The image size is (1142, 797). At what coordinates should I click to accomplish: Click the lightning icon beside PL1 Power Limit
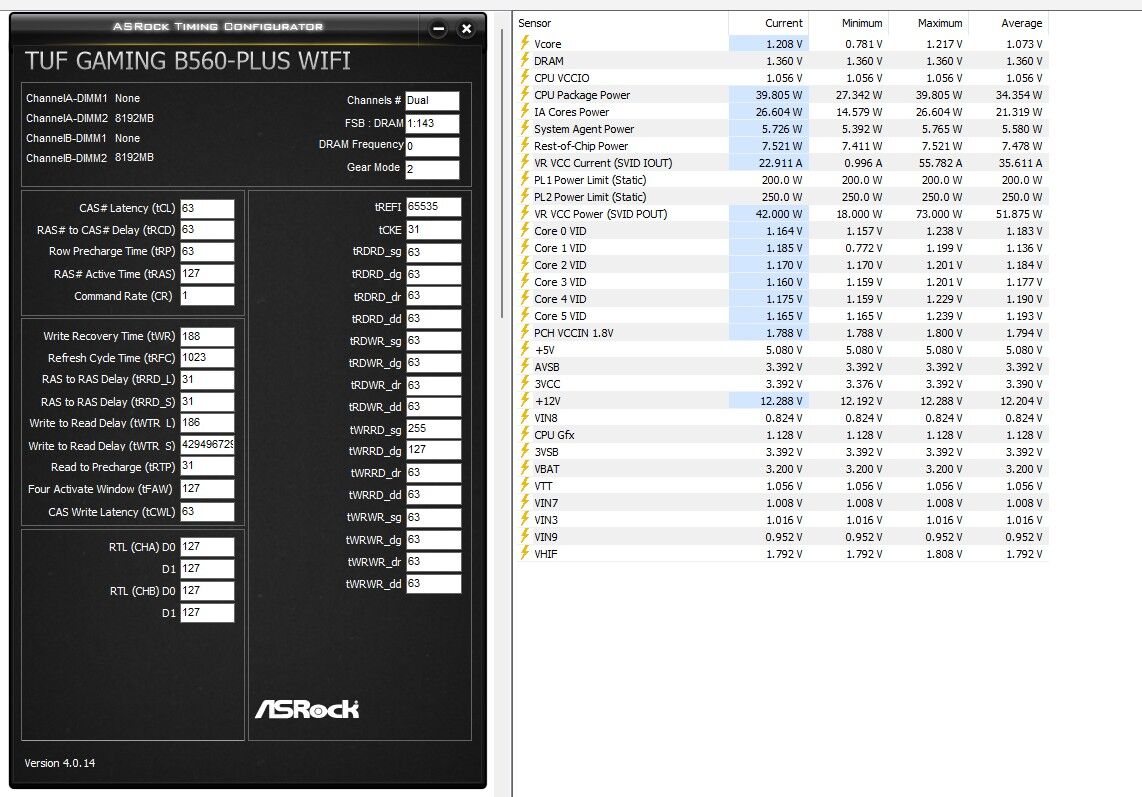524,179
